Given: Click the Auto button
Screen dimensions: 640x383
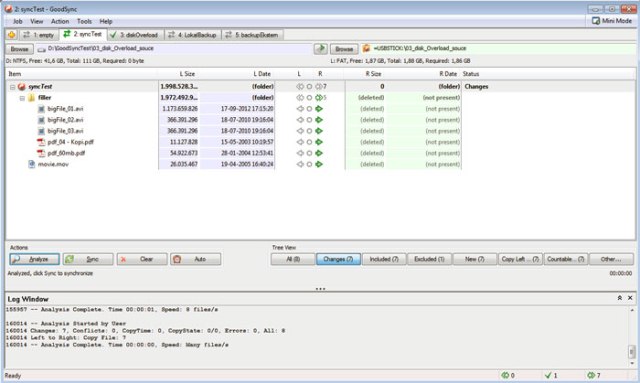Looking at the screenshot, I should point(196,259).
